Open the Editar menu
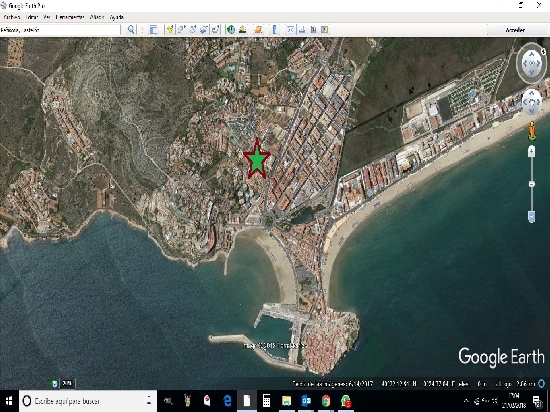Viewport: 550px width, 412px height. click(x=32, y=17)
